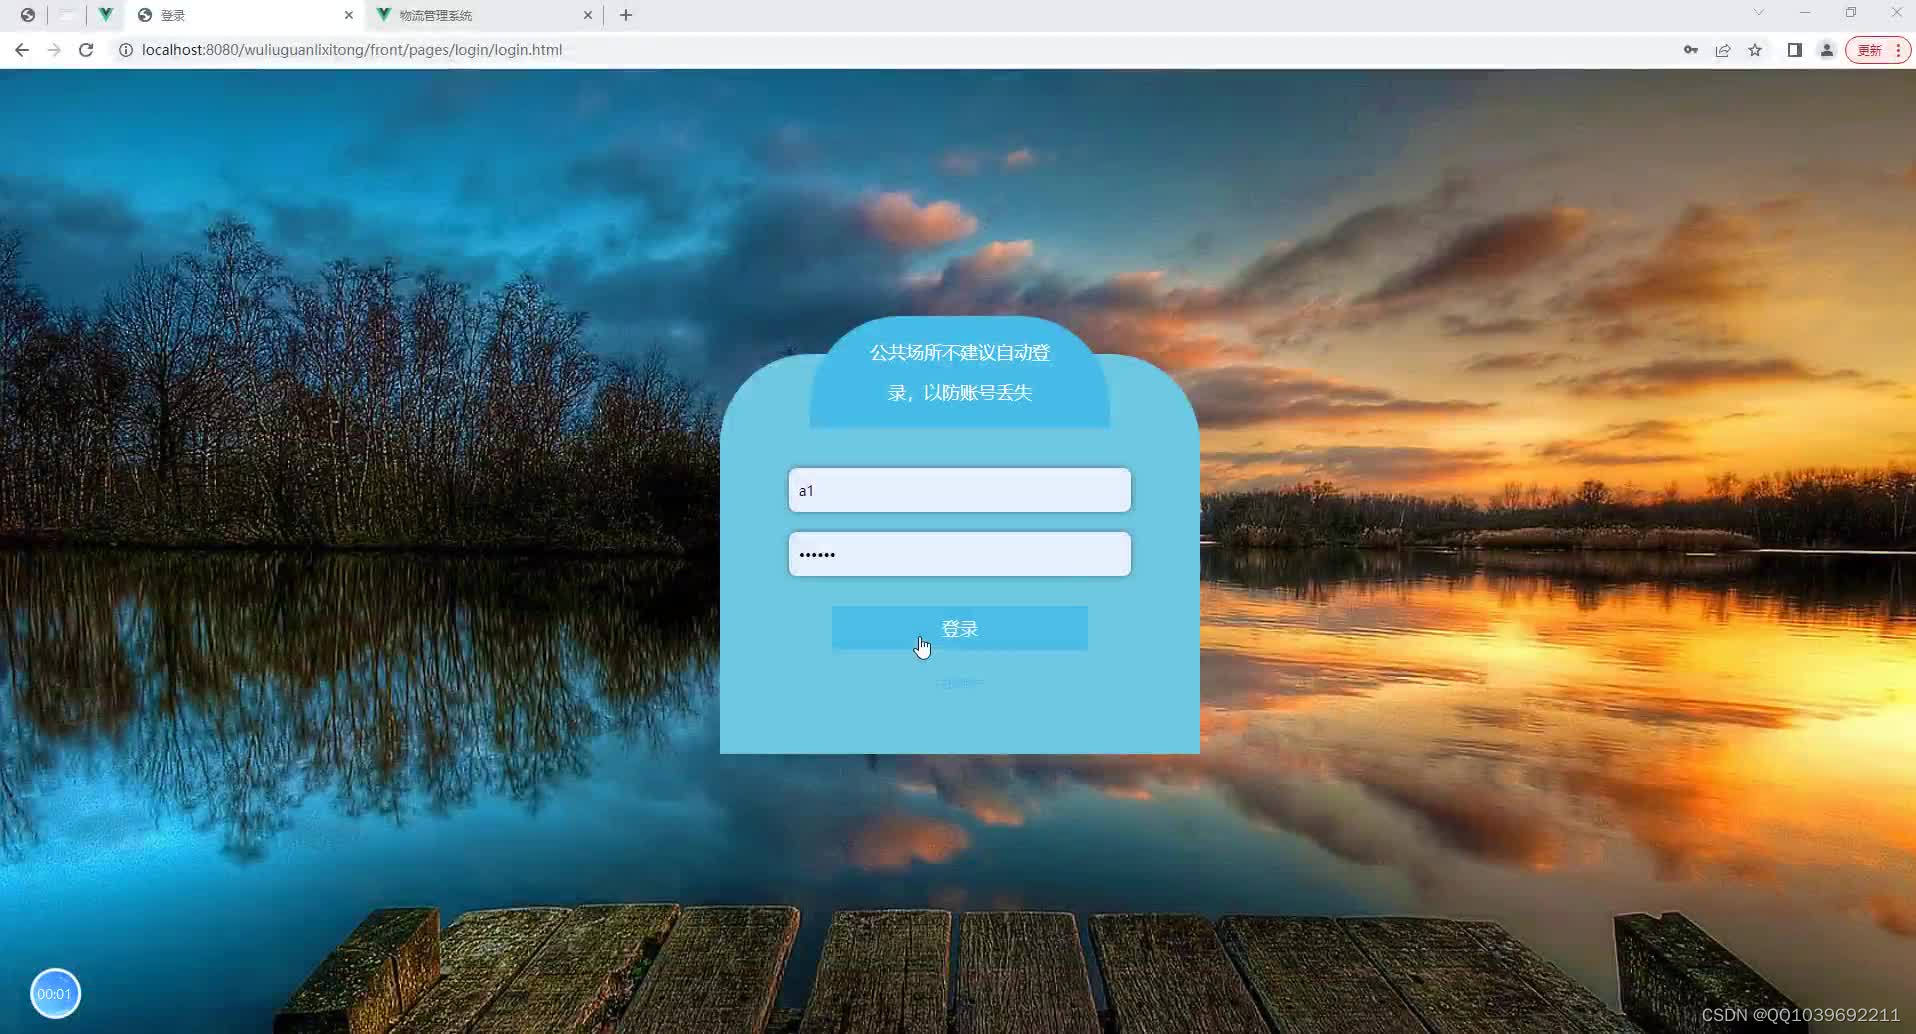
Task: Close the 物流管理系统 tab
Action: tap(588, 15)
